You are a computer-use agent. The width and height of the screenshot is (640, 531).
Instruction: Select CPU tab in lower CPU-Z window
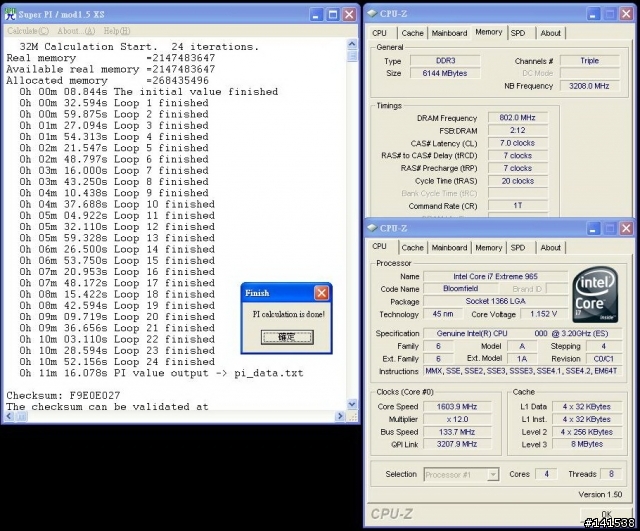pos(379,247)
